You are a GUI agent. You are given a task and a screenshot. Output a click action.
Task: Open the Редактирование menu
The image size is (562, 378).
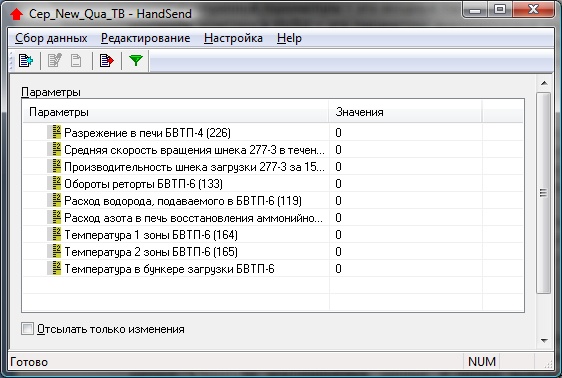click(146, 38)
